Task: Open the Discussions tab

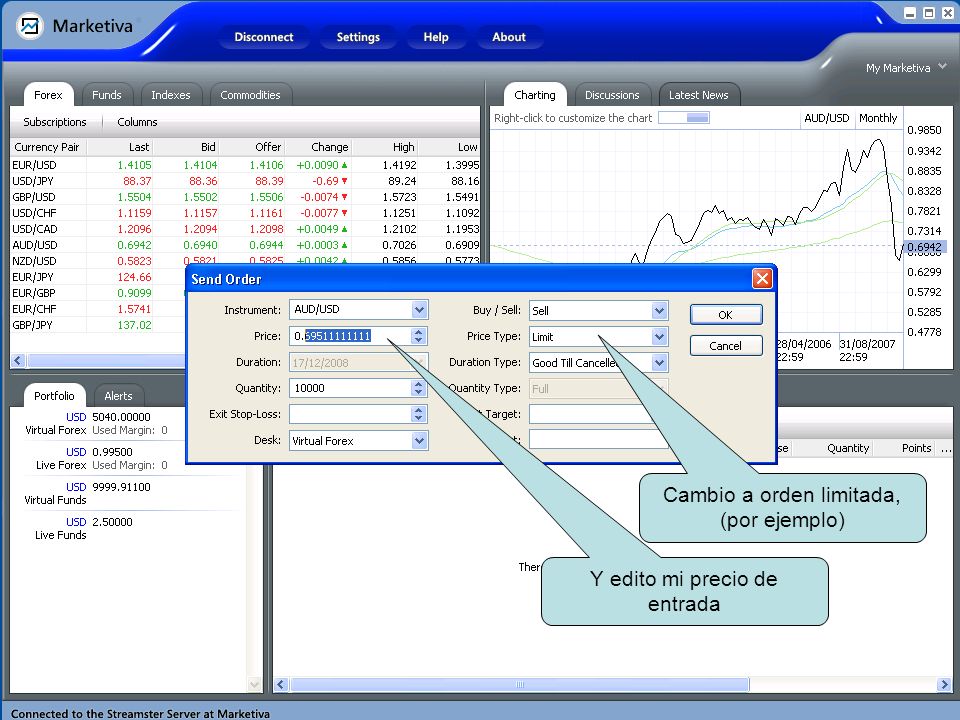Action: [612, 95]
